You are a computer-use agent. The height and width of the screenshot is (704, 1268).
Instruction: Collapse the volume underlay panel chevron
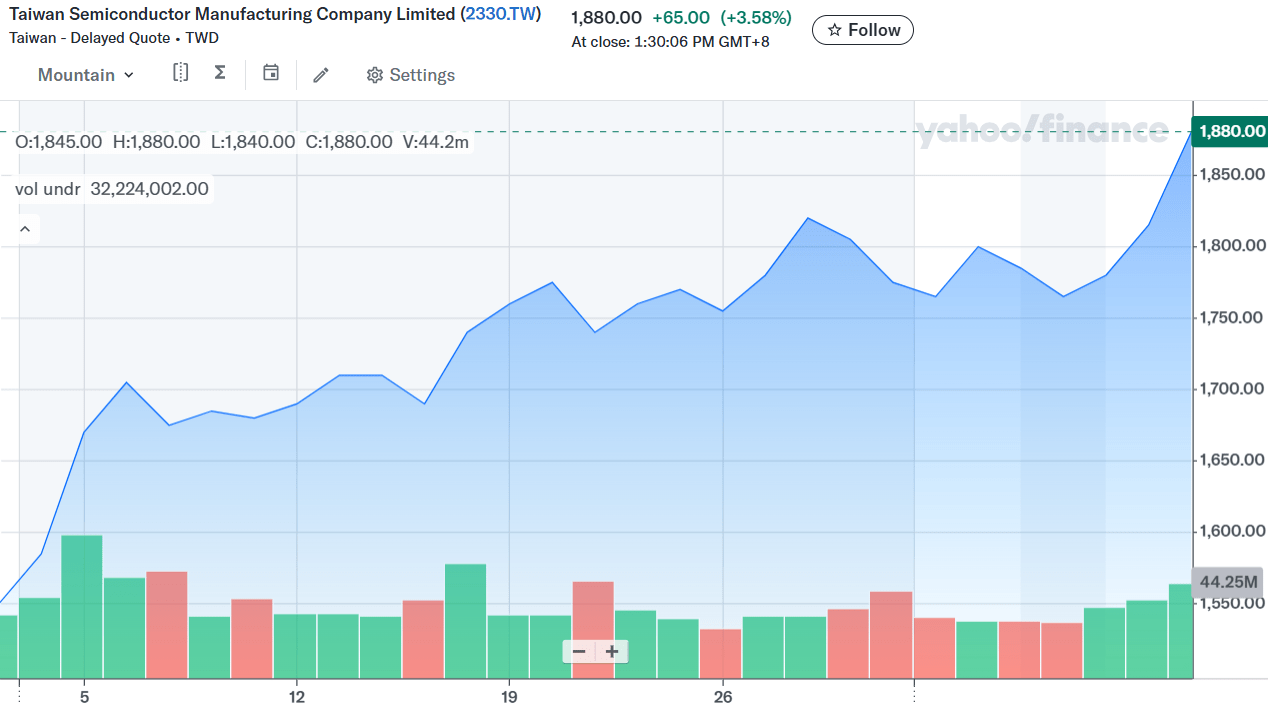pos(25,229)
